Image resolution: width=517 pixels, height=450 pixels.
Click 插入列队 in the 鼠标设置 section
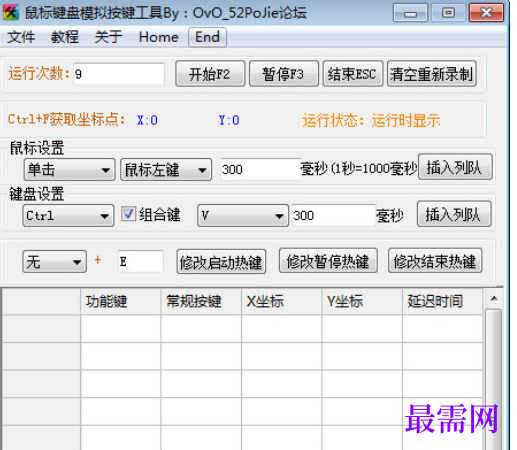coord(455,167)
